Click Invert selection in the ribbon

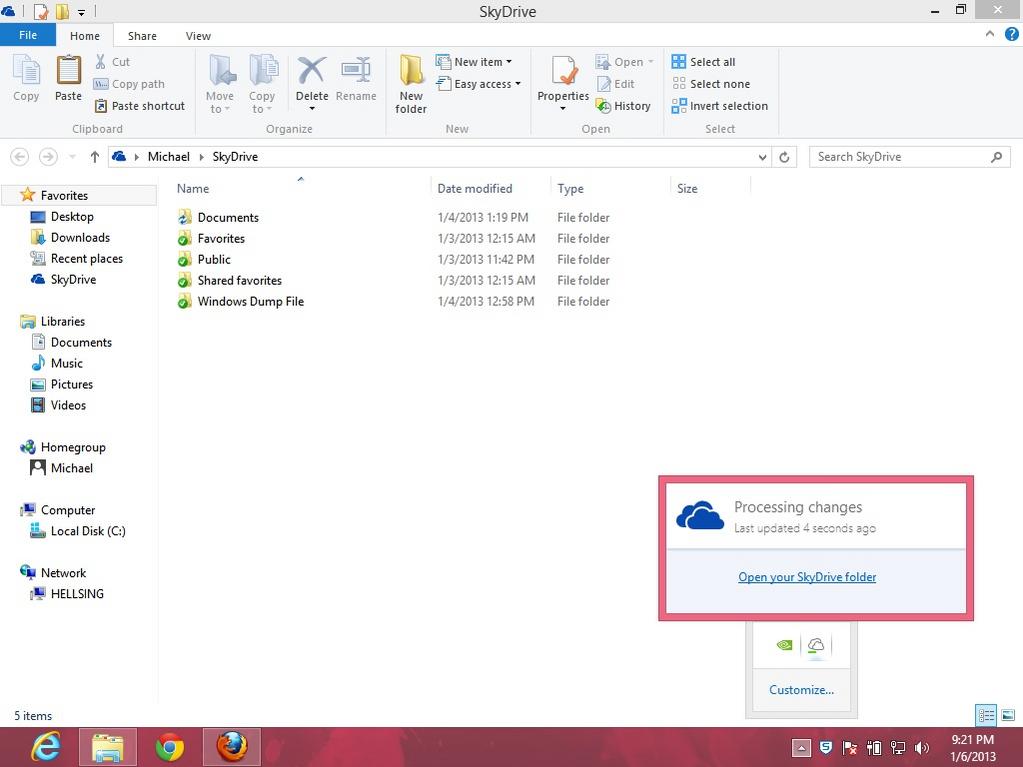[720, 106]
